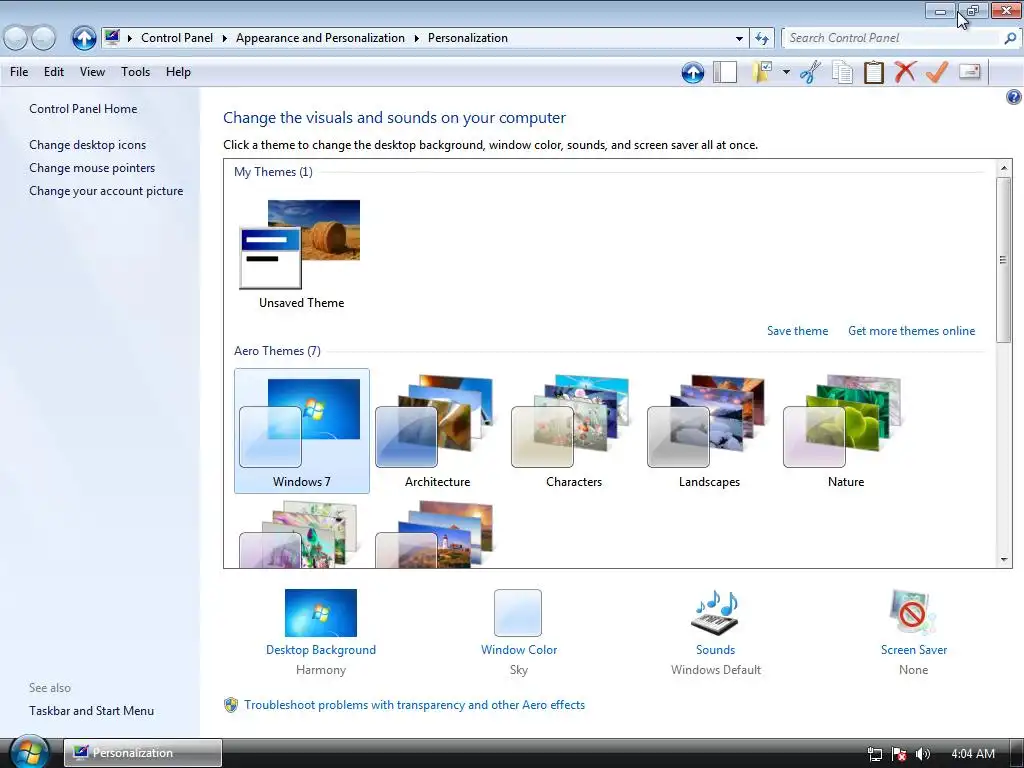This screenshot has width=1024, height=768.
Task: Click the magnifier search icon
Action: tap(1010, 38)
